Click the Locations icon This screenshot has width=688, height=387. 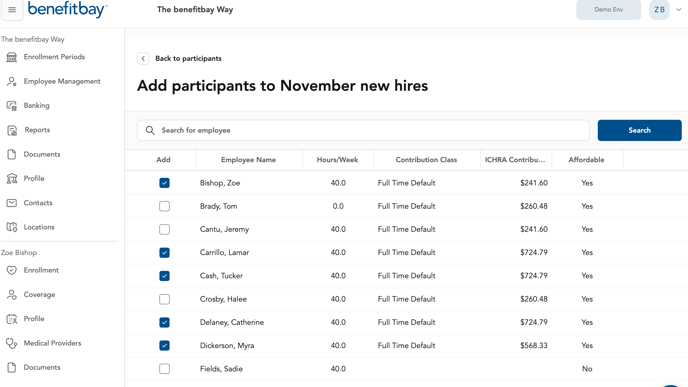tap(12, 227)
